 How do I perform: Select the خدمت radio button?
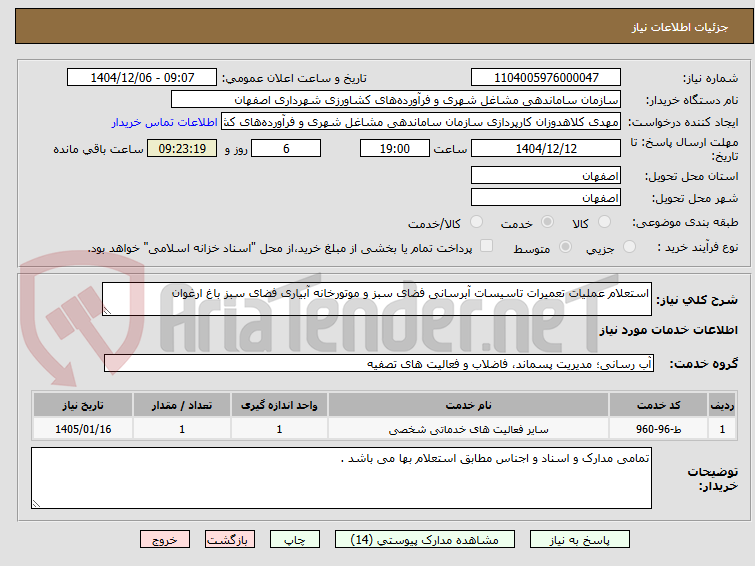coord(547,222)
